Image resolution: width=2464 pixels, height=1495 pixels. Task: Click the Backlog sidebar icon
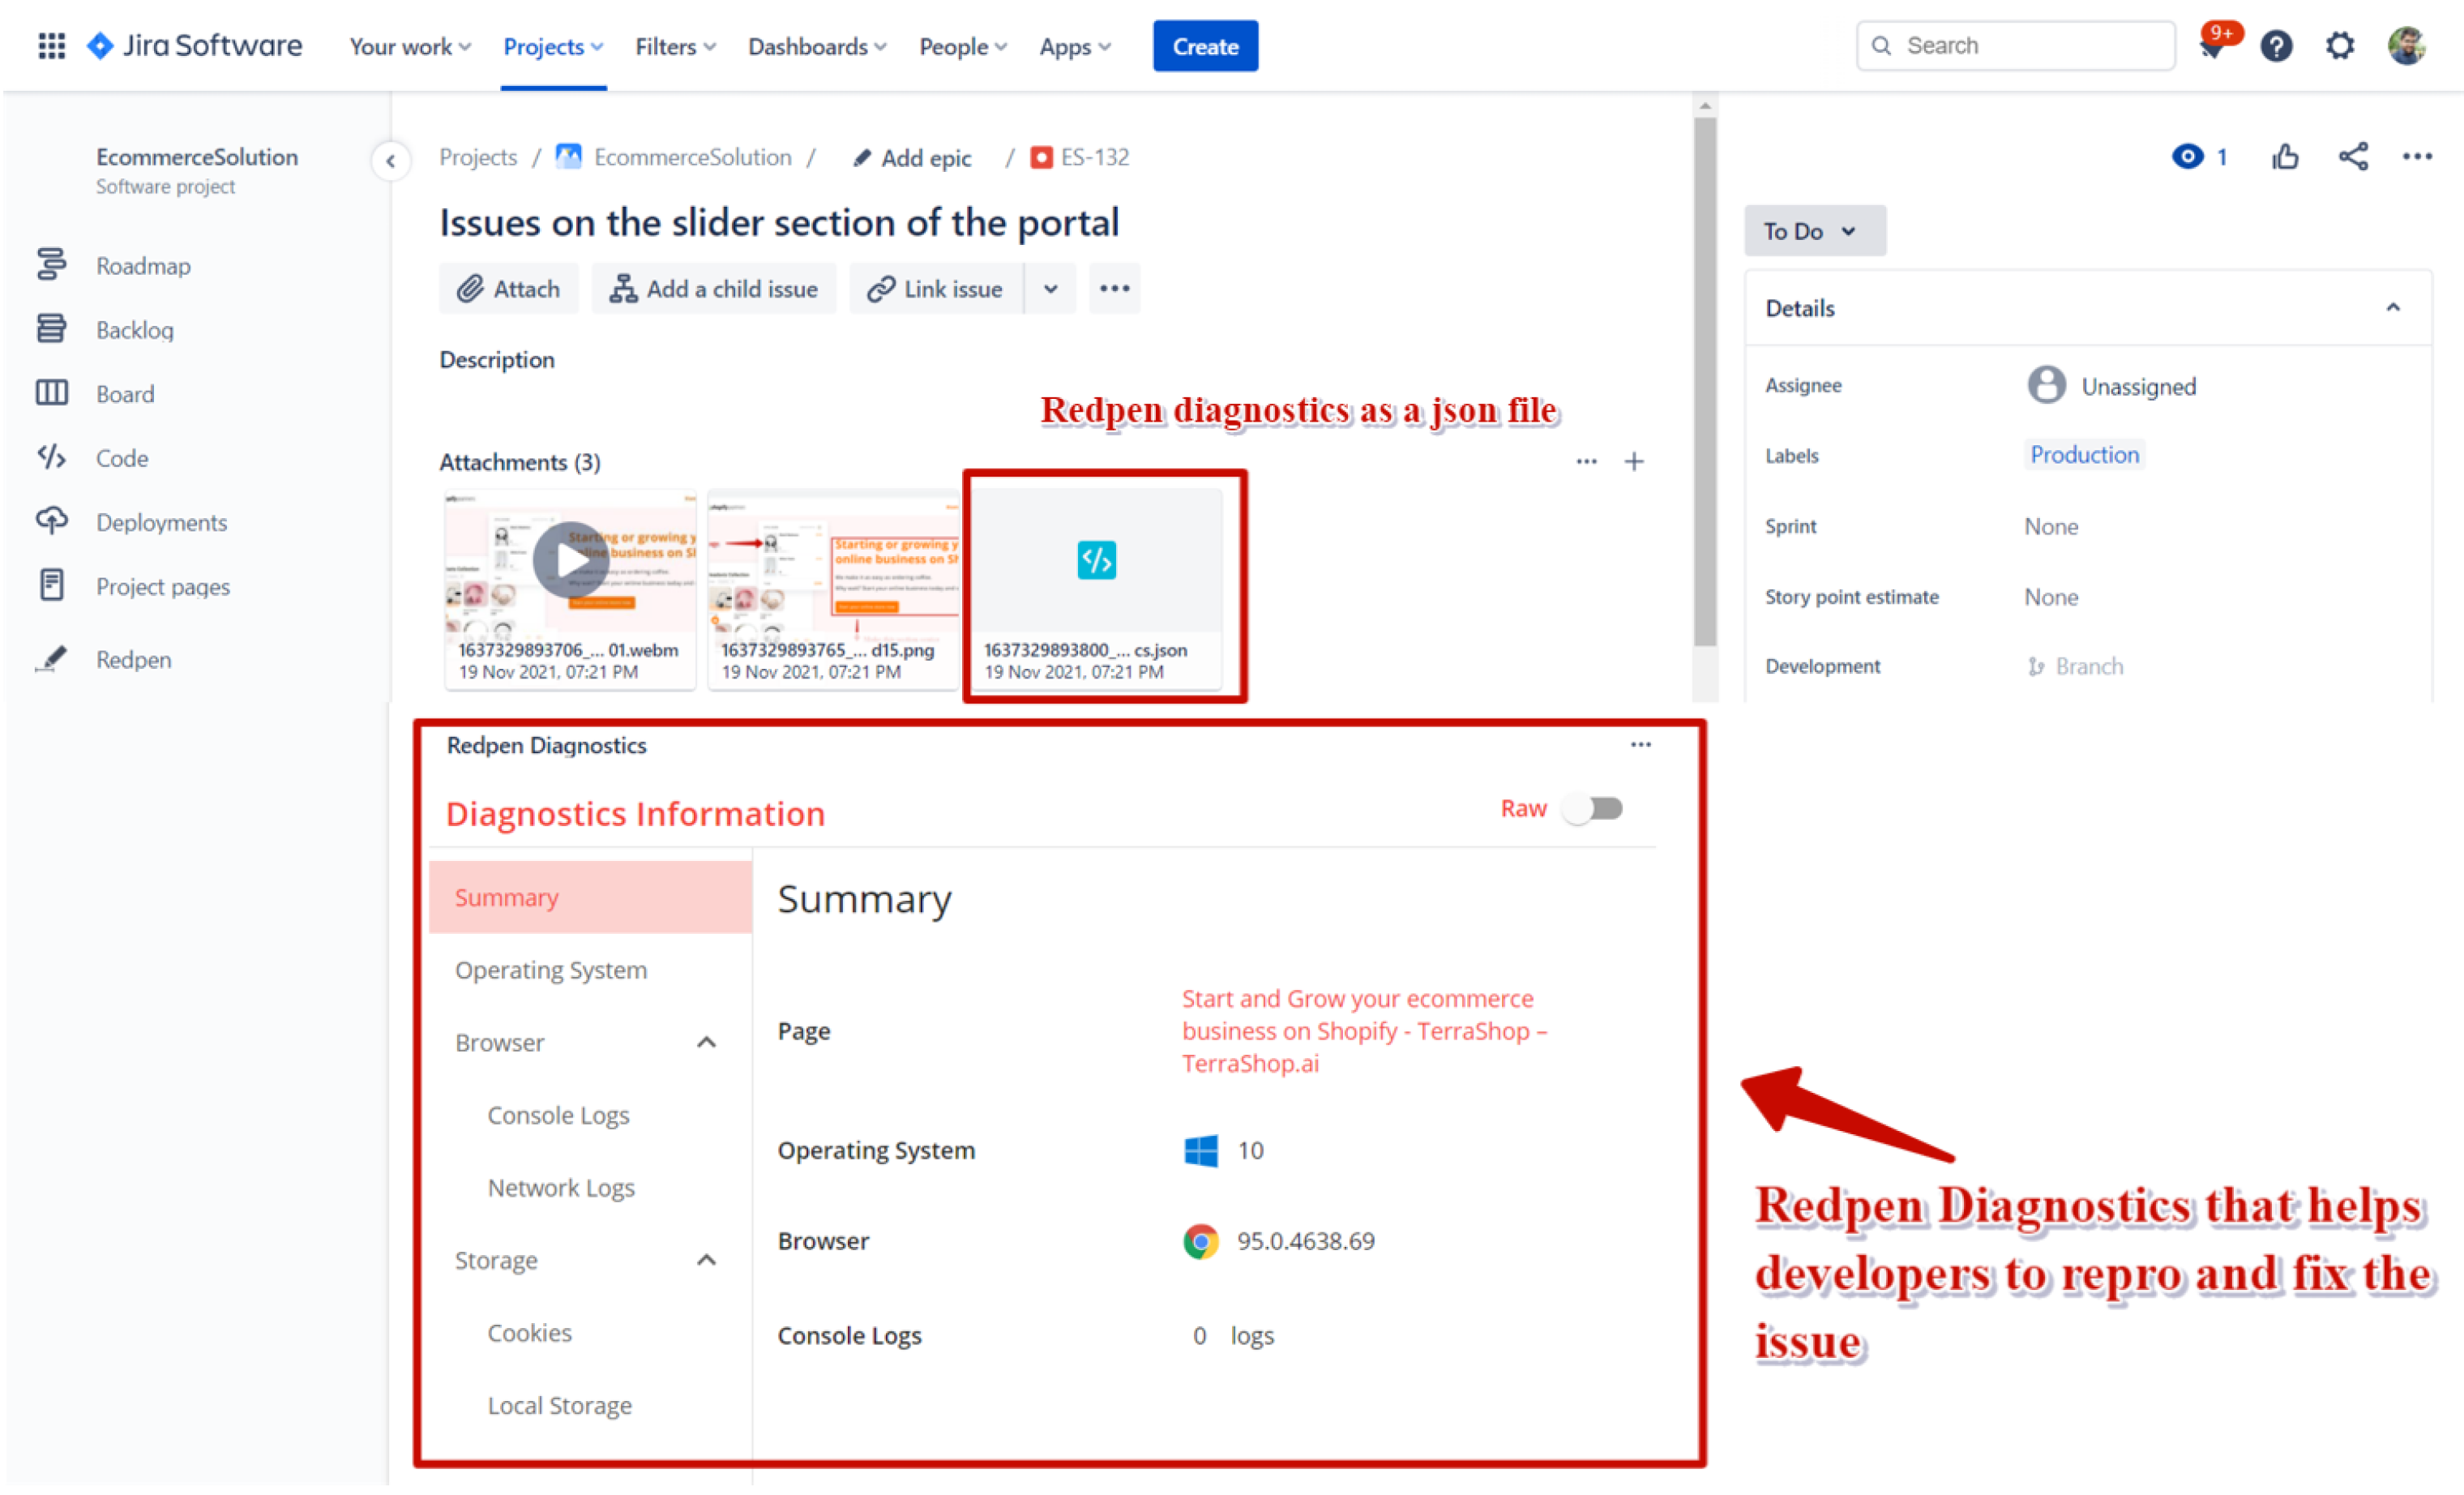(x=51, y=329)
